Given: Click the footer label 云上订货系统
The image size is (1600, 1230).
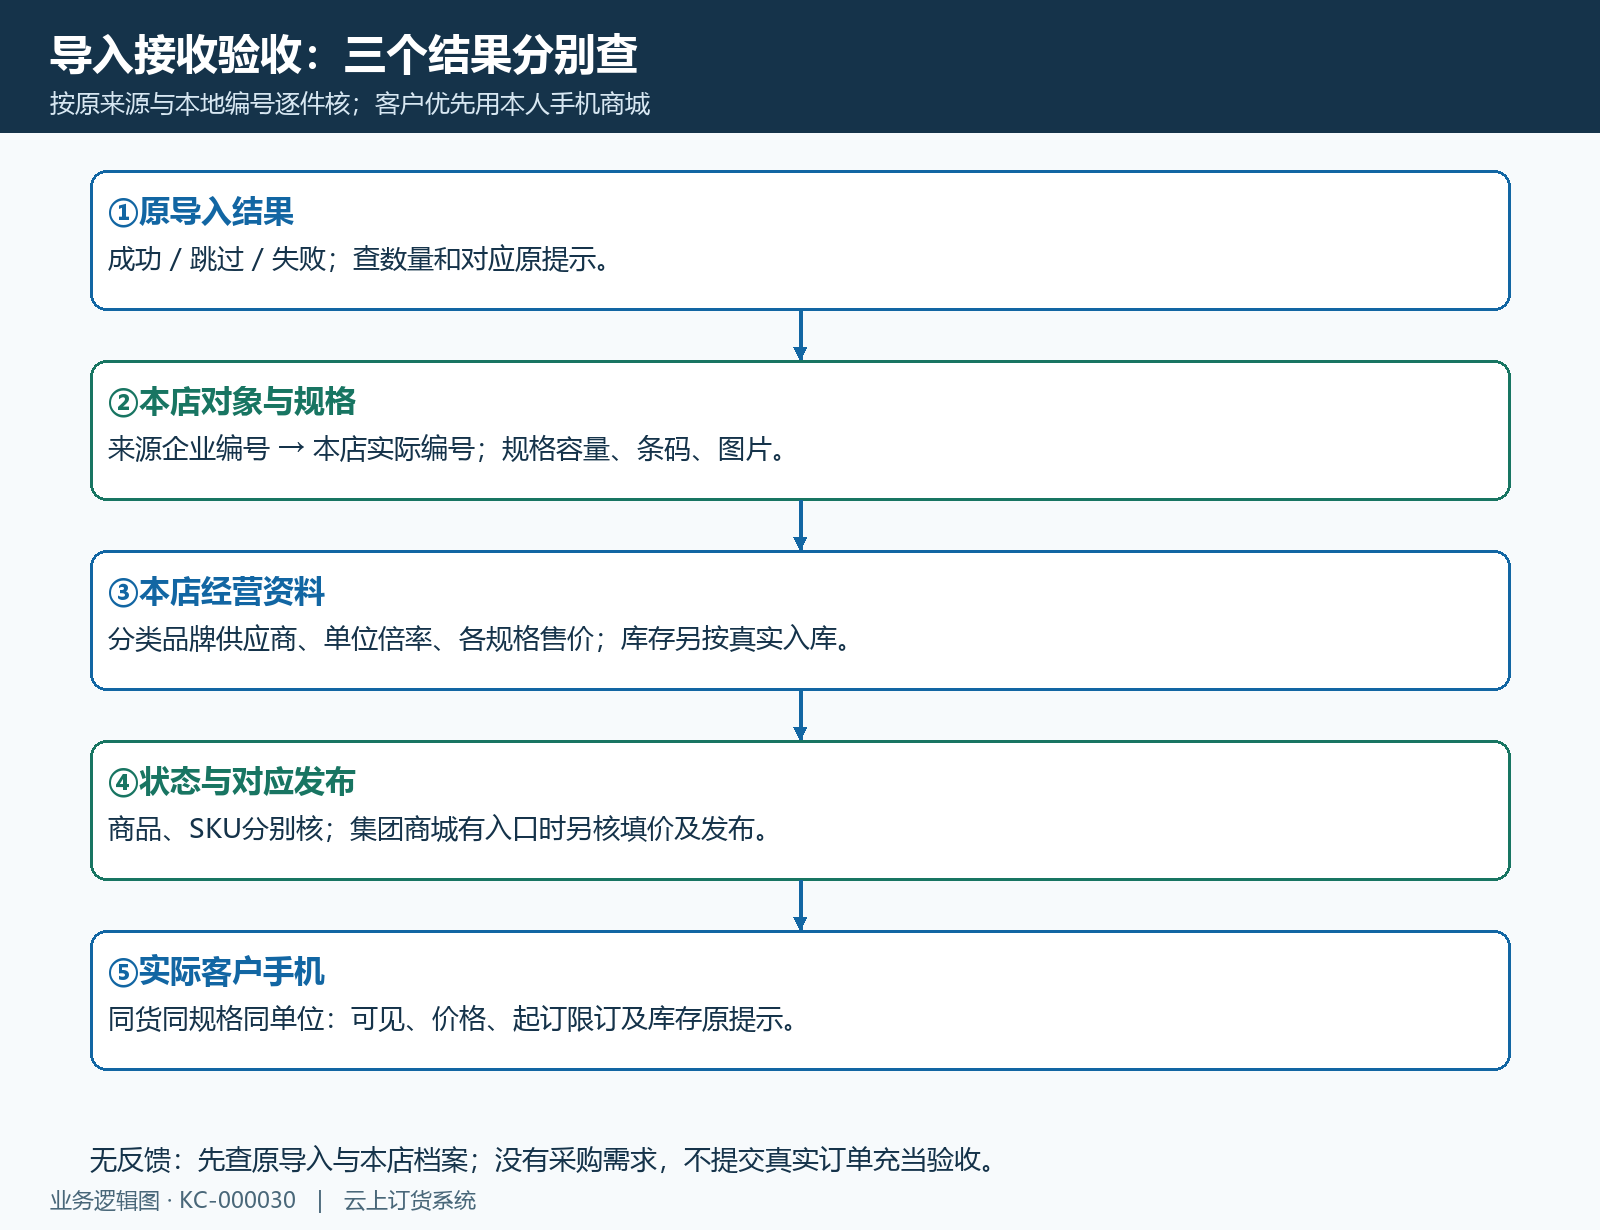Looking at the screenshot, I should [x=410, y=1200].
